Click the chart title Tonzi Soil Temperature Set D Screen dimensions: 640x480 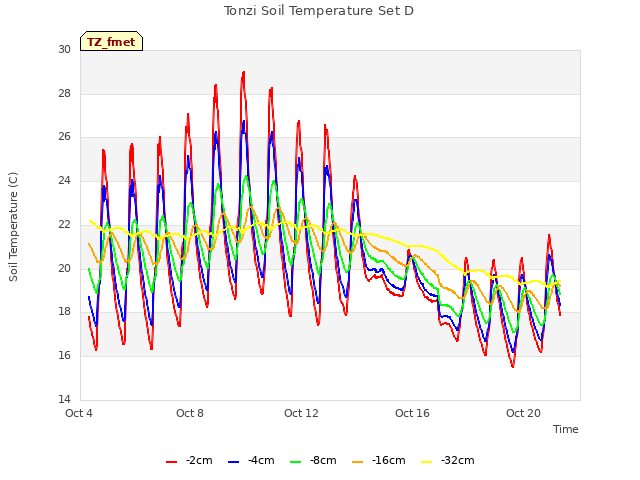319,11
